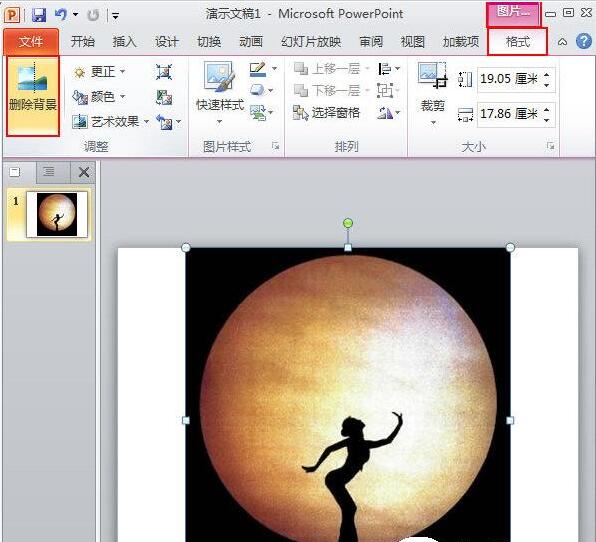Click the Align objects icon

pyautogui.click(x=384, y=69)
